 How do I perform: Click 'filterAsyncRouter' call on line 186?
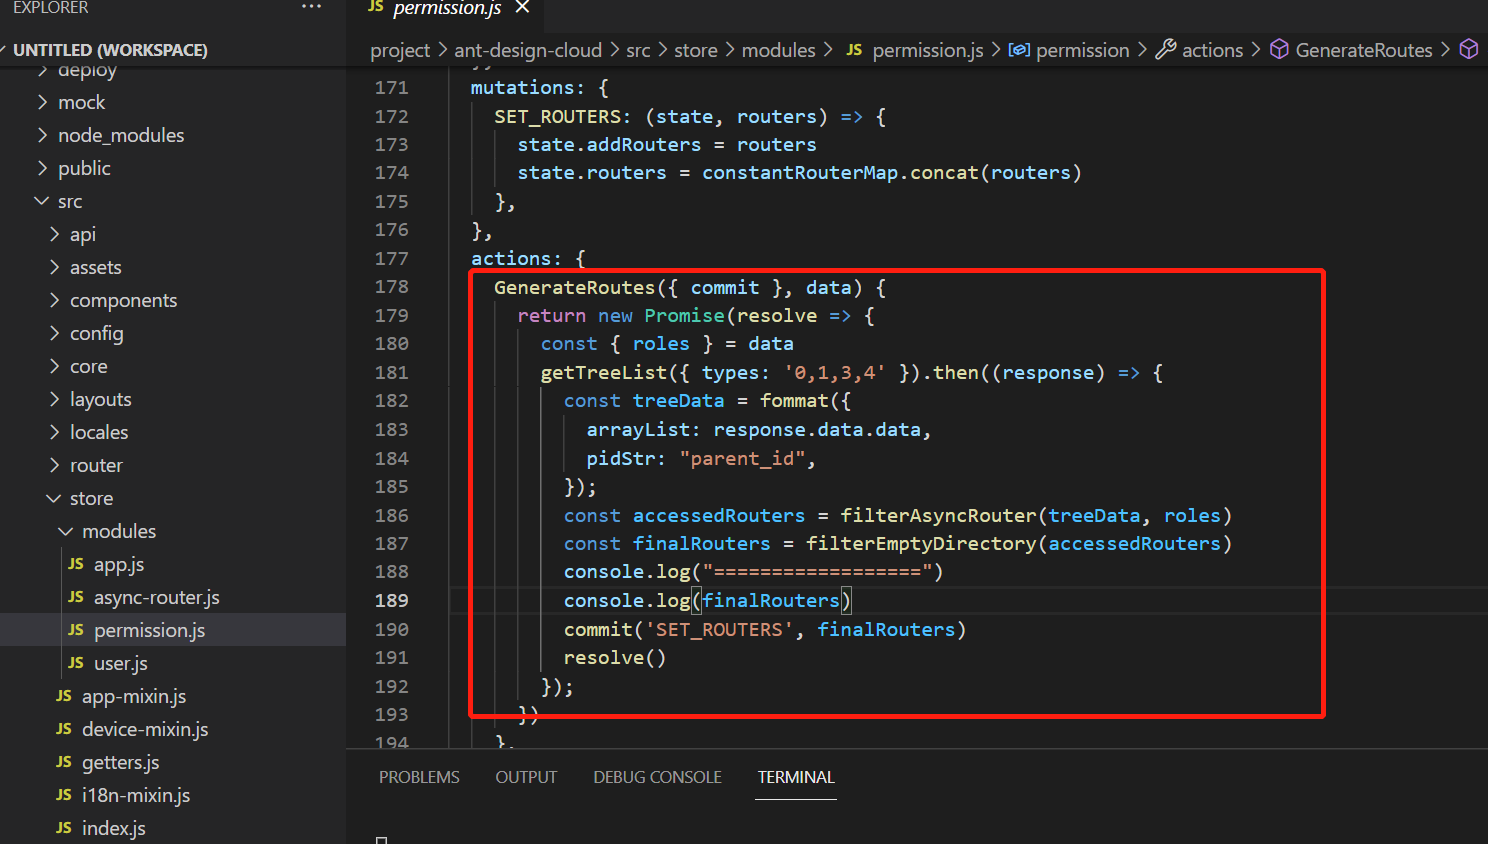(x=938, y=515)
